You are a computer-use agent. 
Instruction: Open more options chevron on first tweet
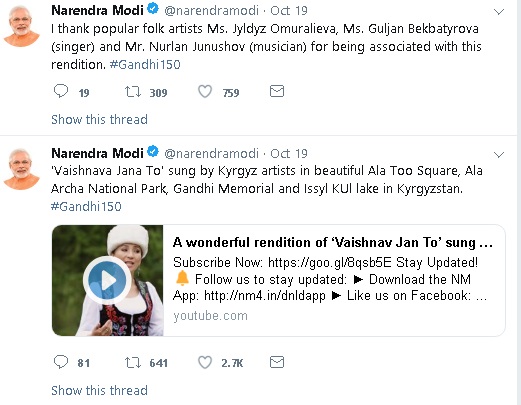tap(499, 12)
